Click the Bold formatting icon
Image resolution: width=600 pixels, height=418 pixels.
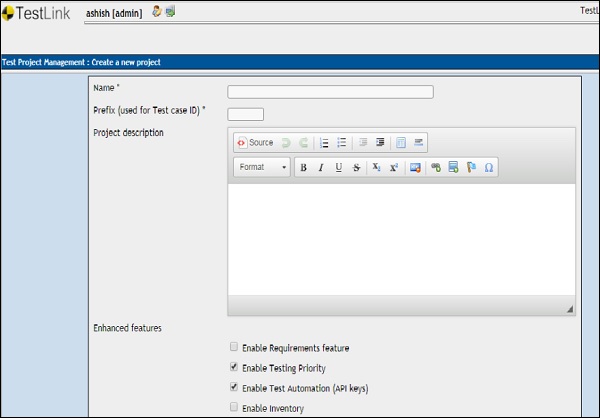(303, 168)
